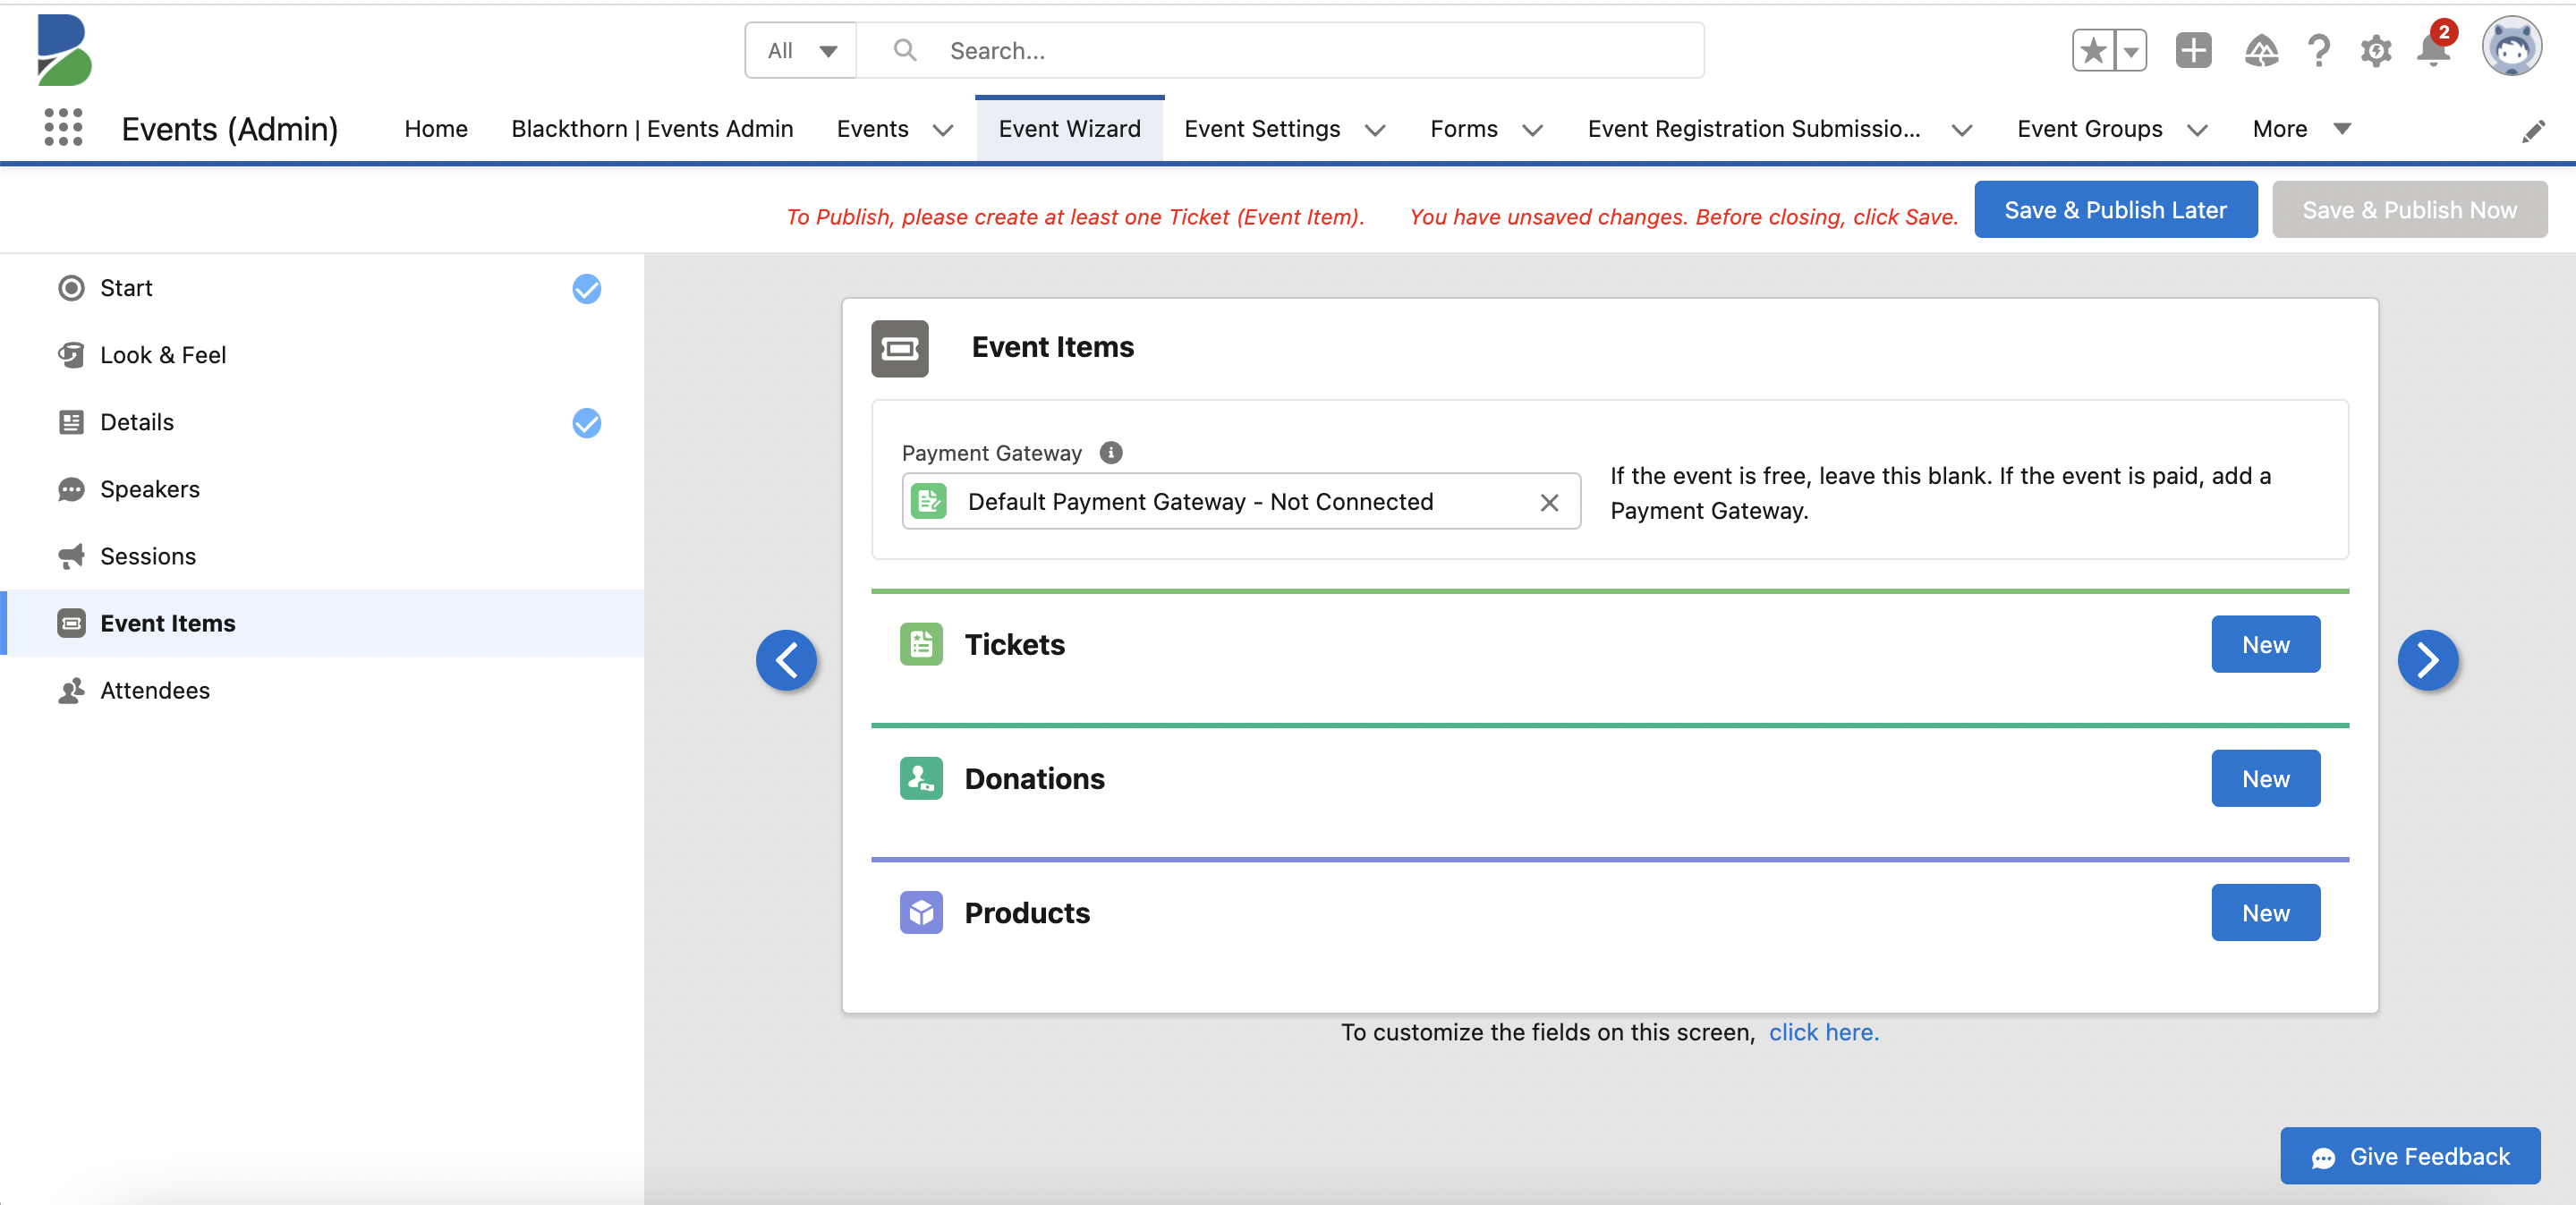Select the Event Wizard tab
The image size is (2576, 1205).
(x=1069, y=129)
